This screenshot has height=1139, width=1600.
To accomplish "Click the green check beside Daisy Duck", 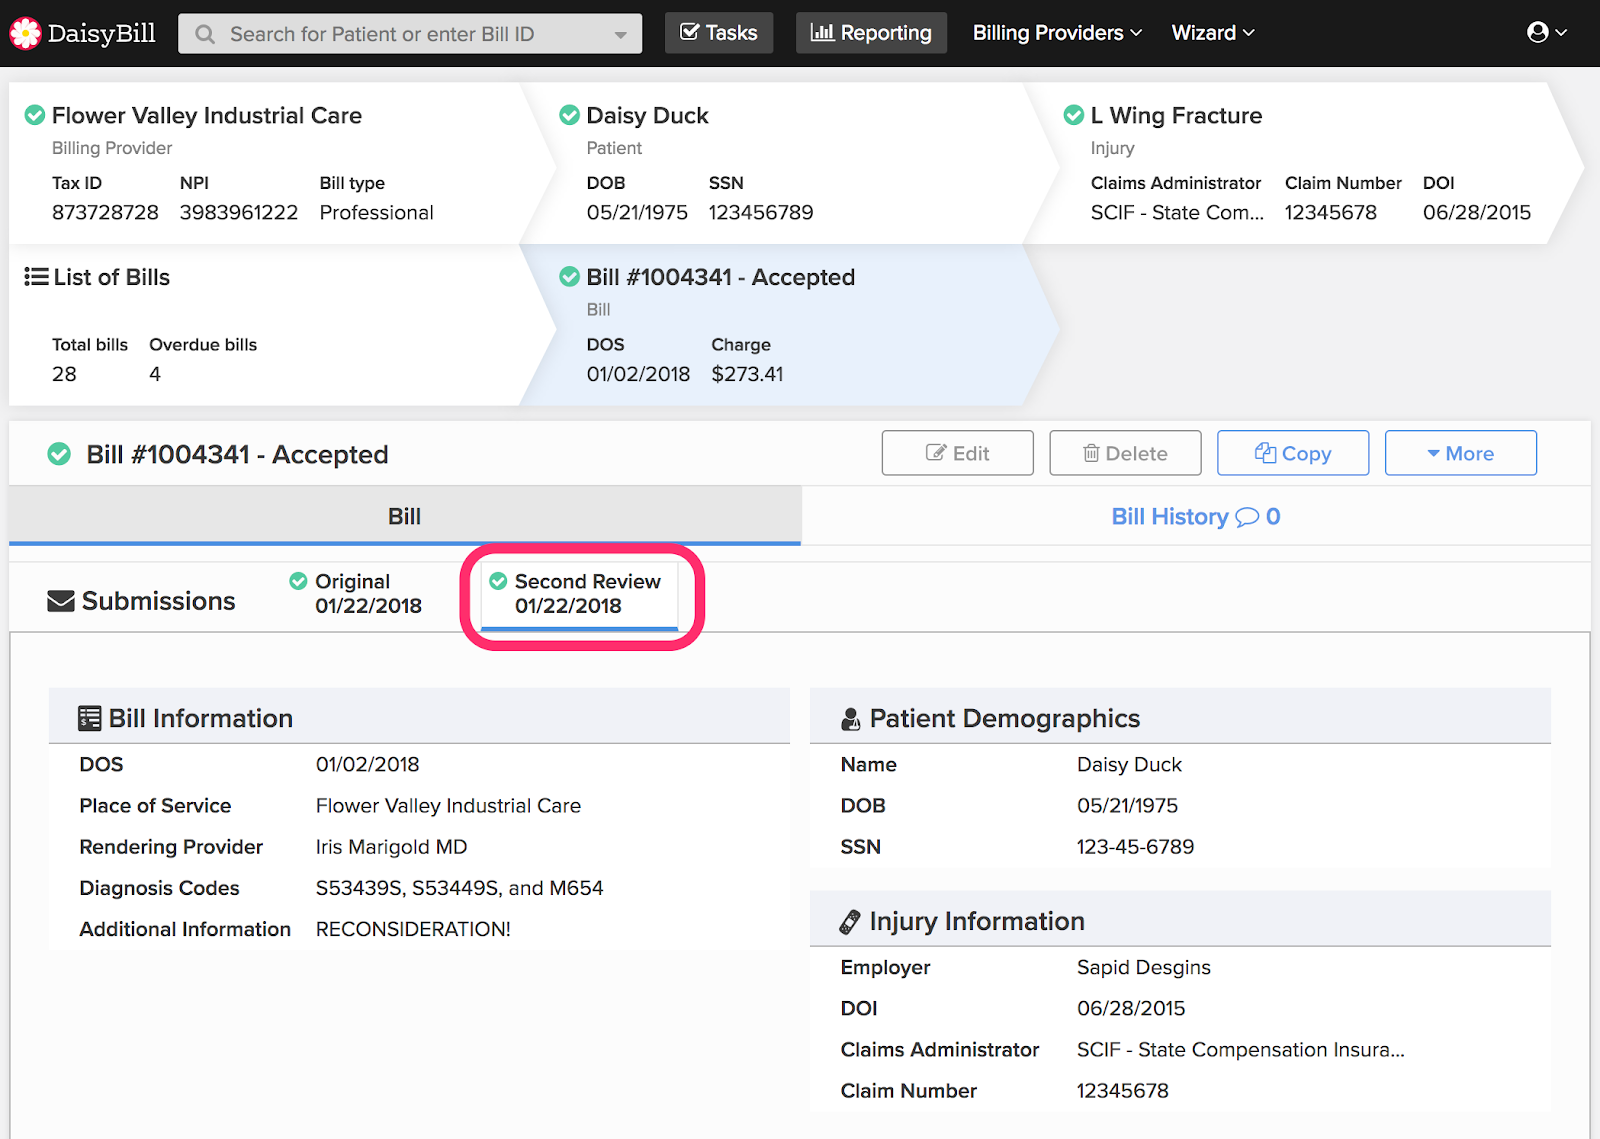I will [x=570, y=115].
